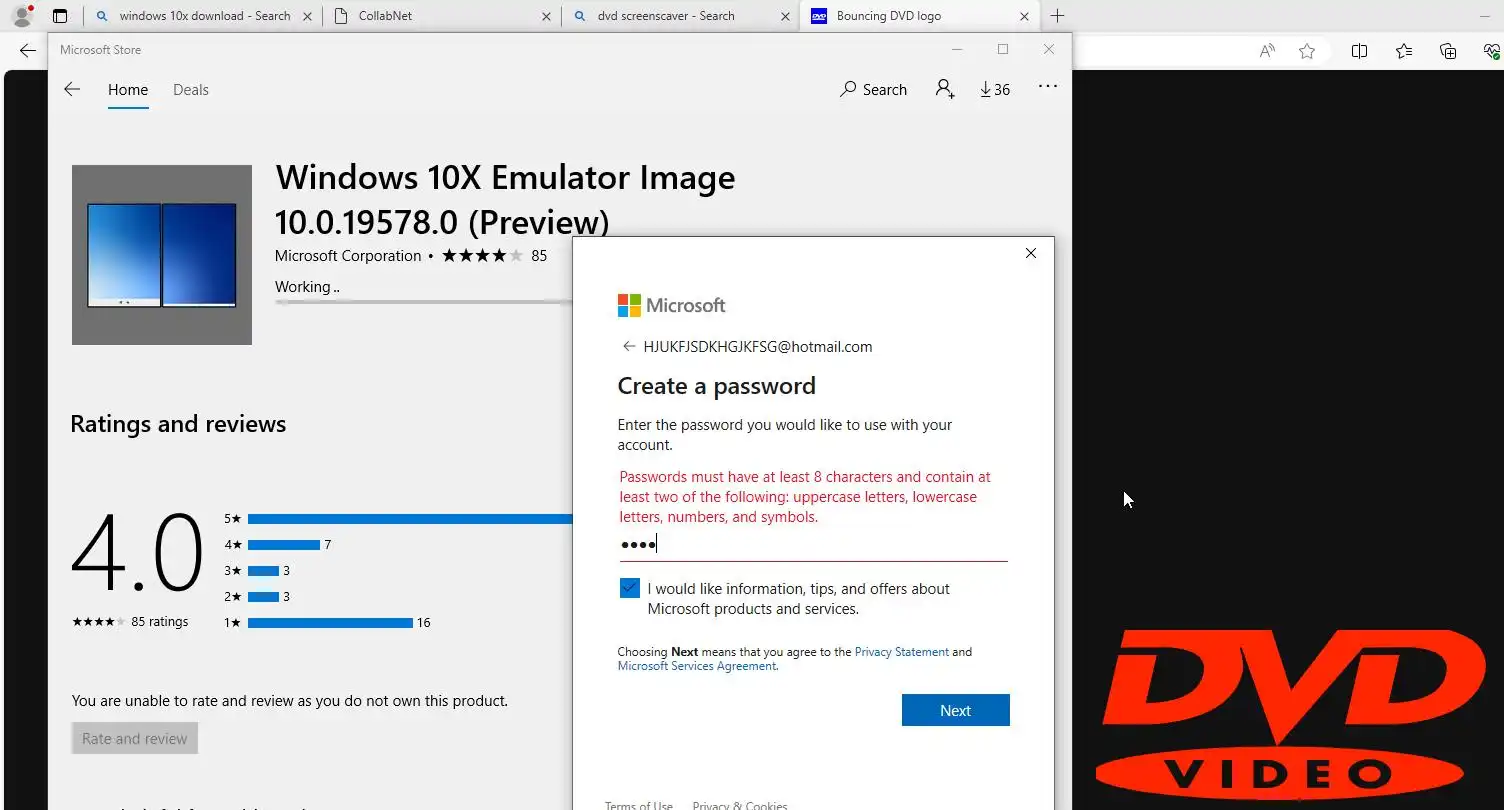This screenshot has width=1504, height=810.
Task: Go back from the hotmail email address
Action: point(629,346)
